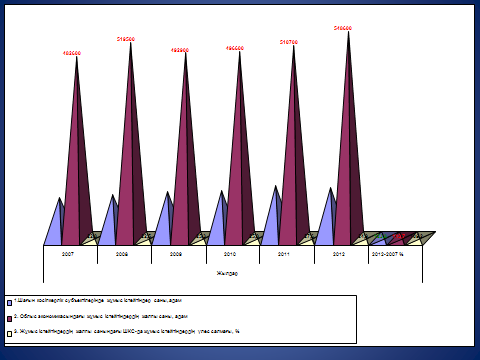480x360 pixels.
Task: Click the 2007 category axis label
Action: 68,254
